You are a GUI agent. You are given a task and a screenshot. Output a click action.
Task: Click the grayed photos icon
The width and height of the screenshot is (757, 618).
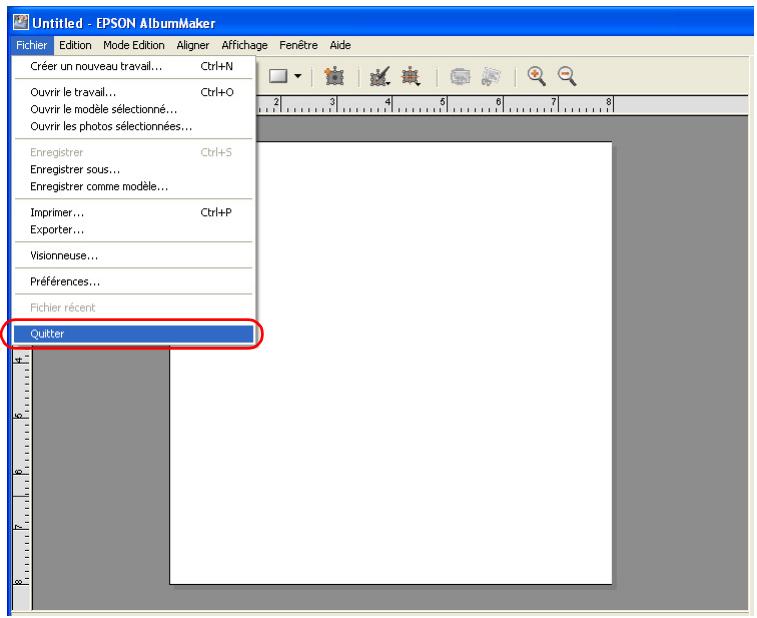click(491, 76)
